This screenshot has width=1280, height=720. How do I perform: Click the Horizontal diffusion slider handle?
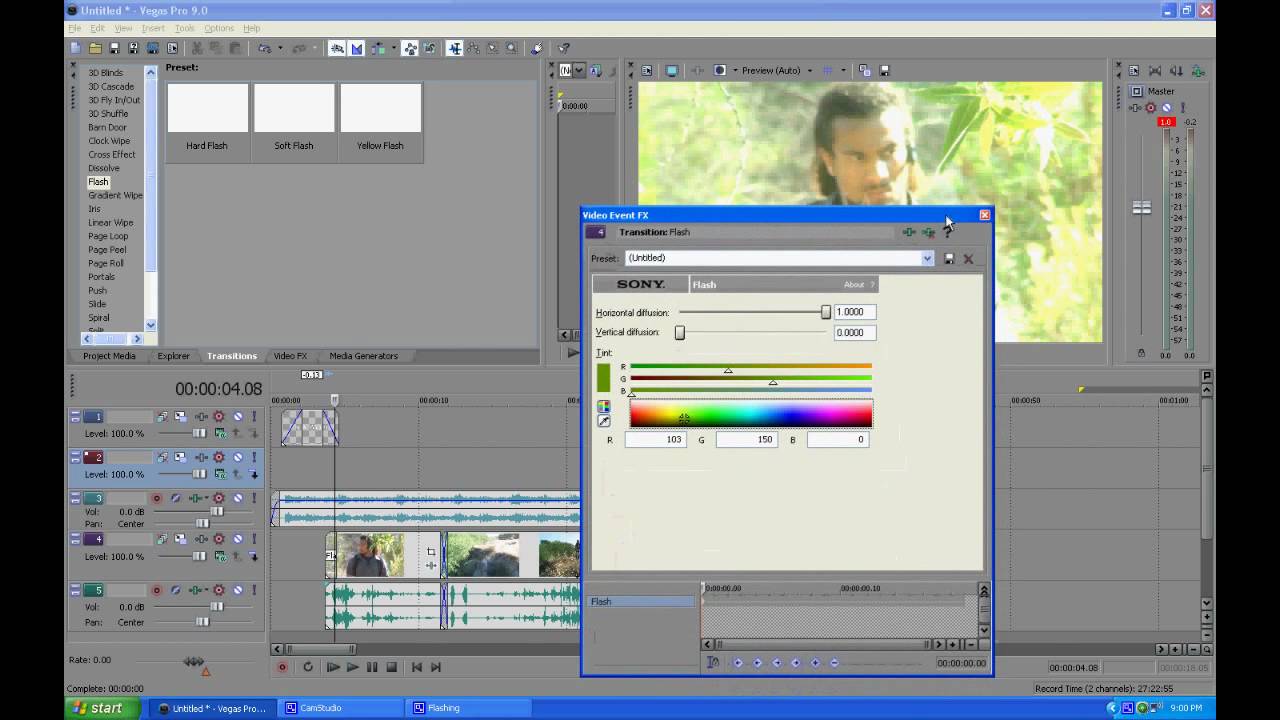click(826, 312)
